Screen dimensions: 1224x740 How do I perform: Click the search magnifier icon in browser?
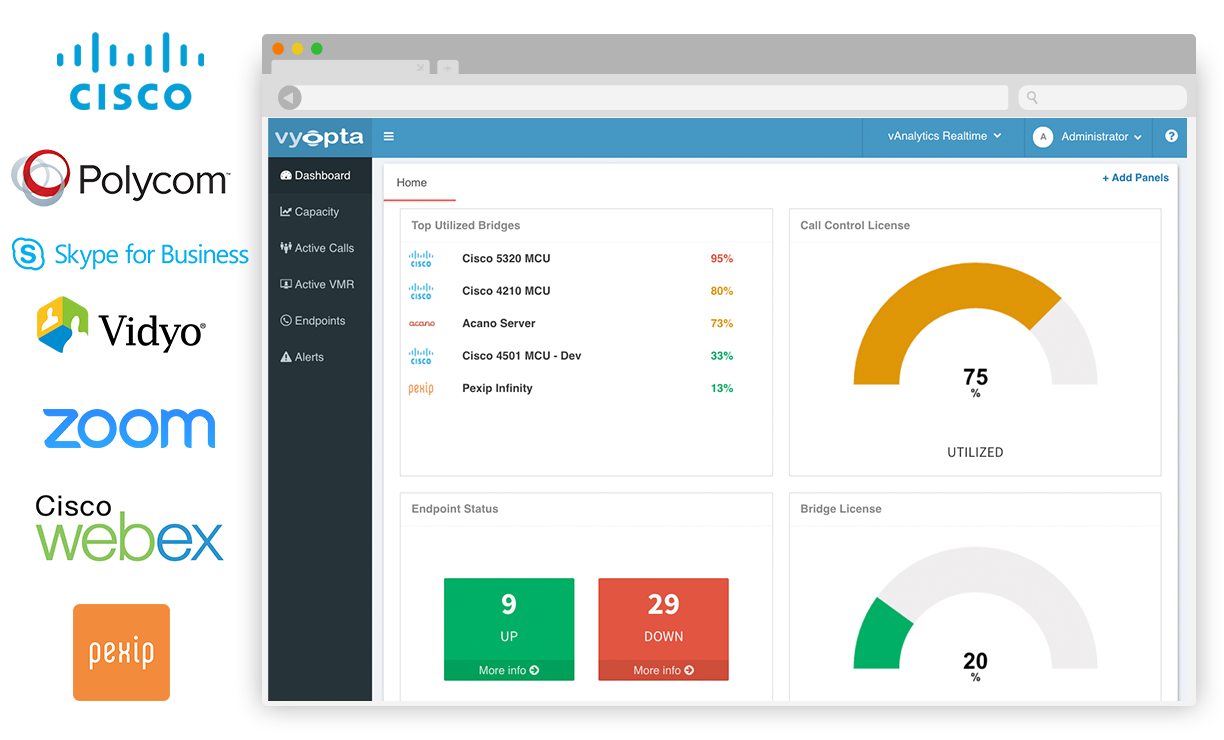click(1033, 97)
